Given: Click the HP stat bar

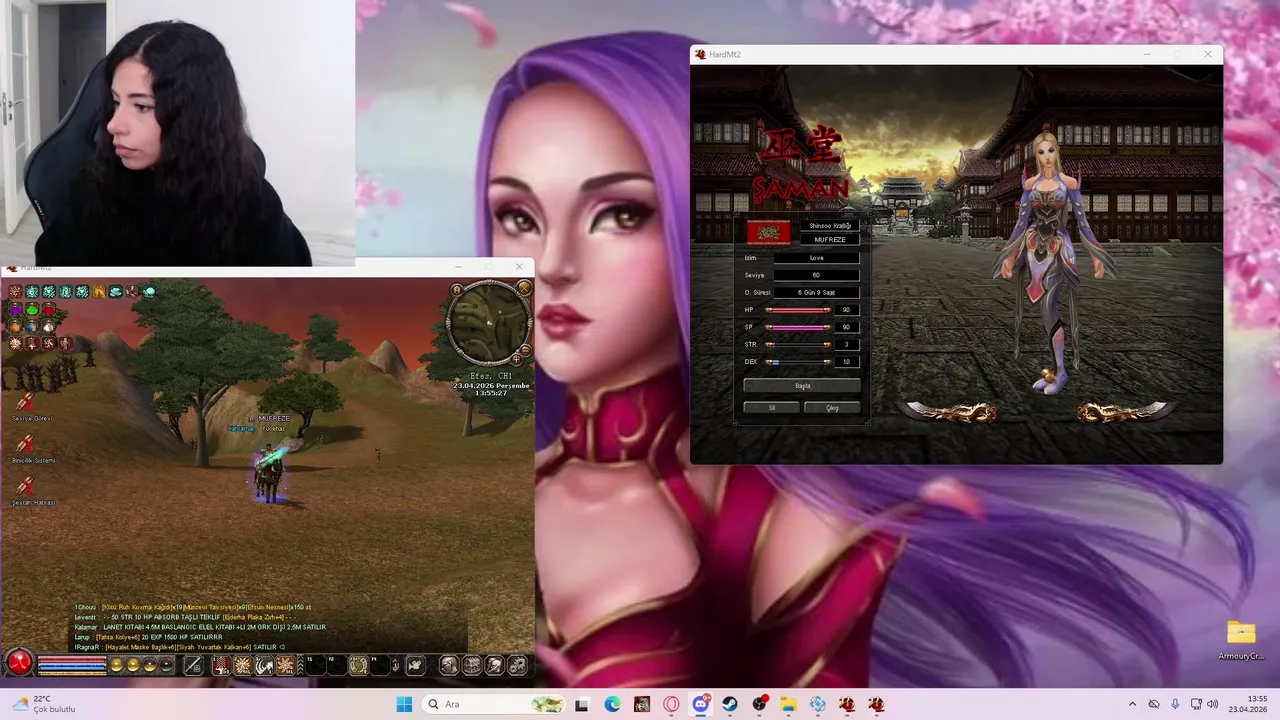Looking at the screenshot, I should pyautogui.click(x=798, y=310).
